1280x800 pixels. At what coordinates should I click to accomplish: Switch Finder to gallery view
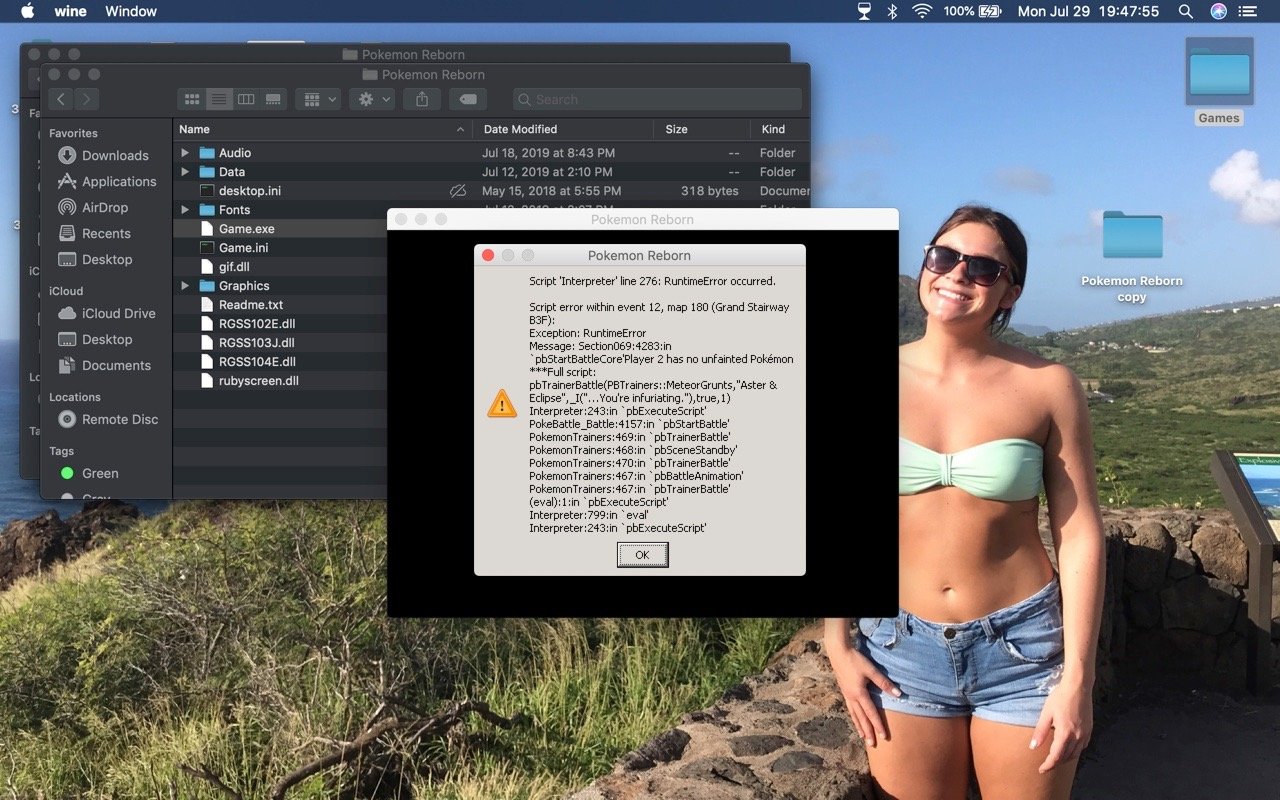point(273,99)
